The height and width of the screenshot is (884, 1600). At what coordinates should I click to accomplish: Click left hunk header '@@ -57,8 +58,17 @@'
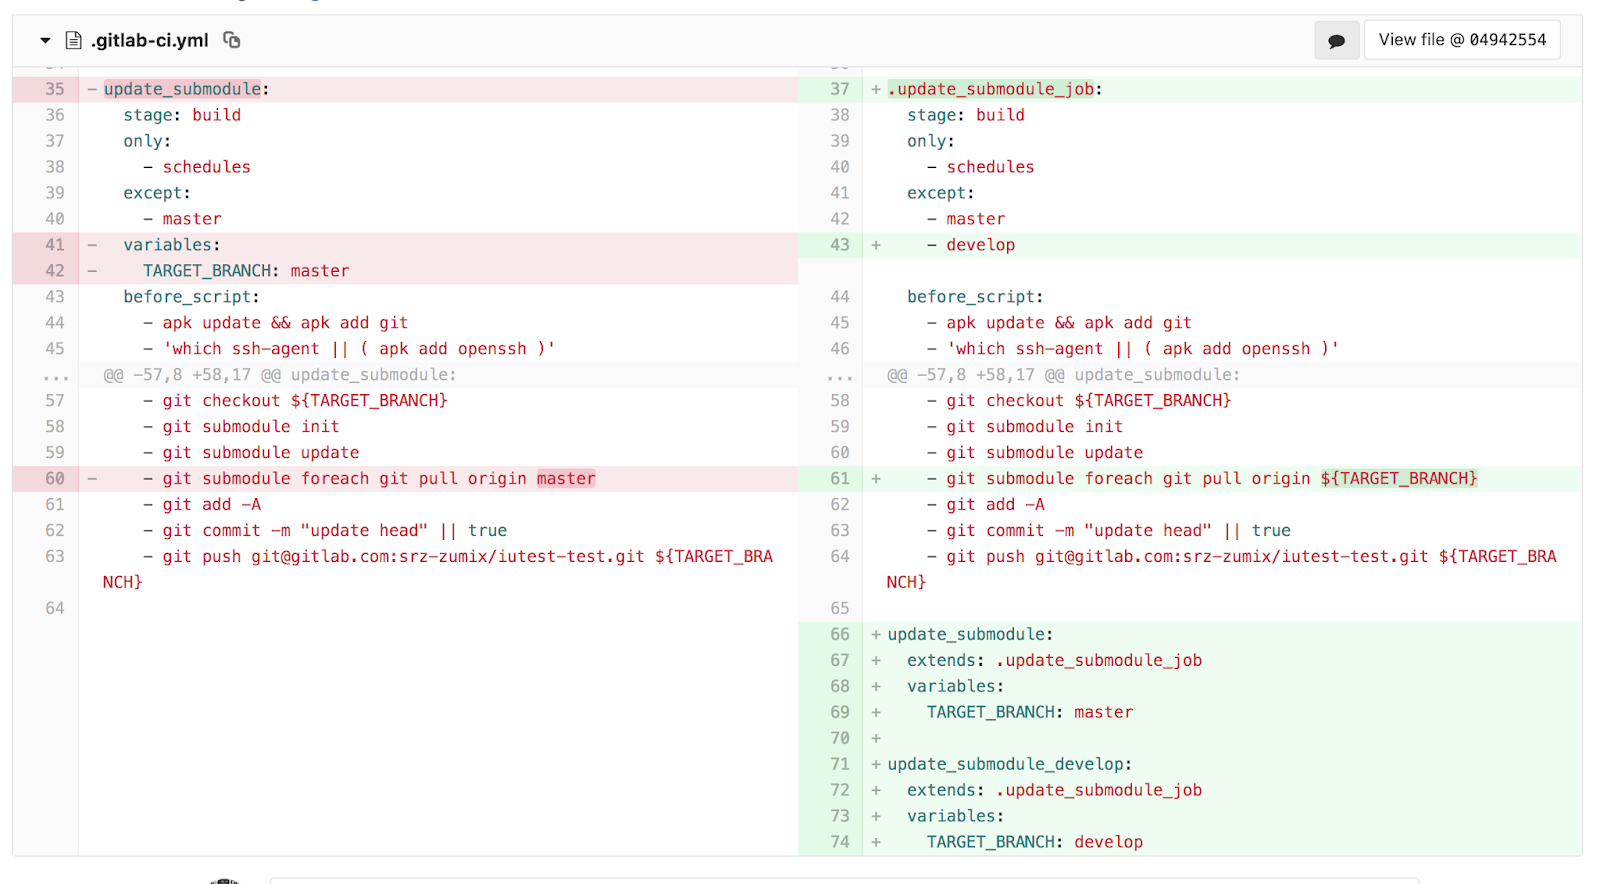280,375
